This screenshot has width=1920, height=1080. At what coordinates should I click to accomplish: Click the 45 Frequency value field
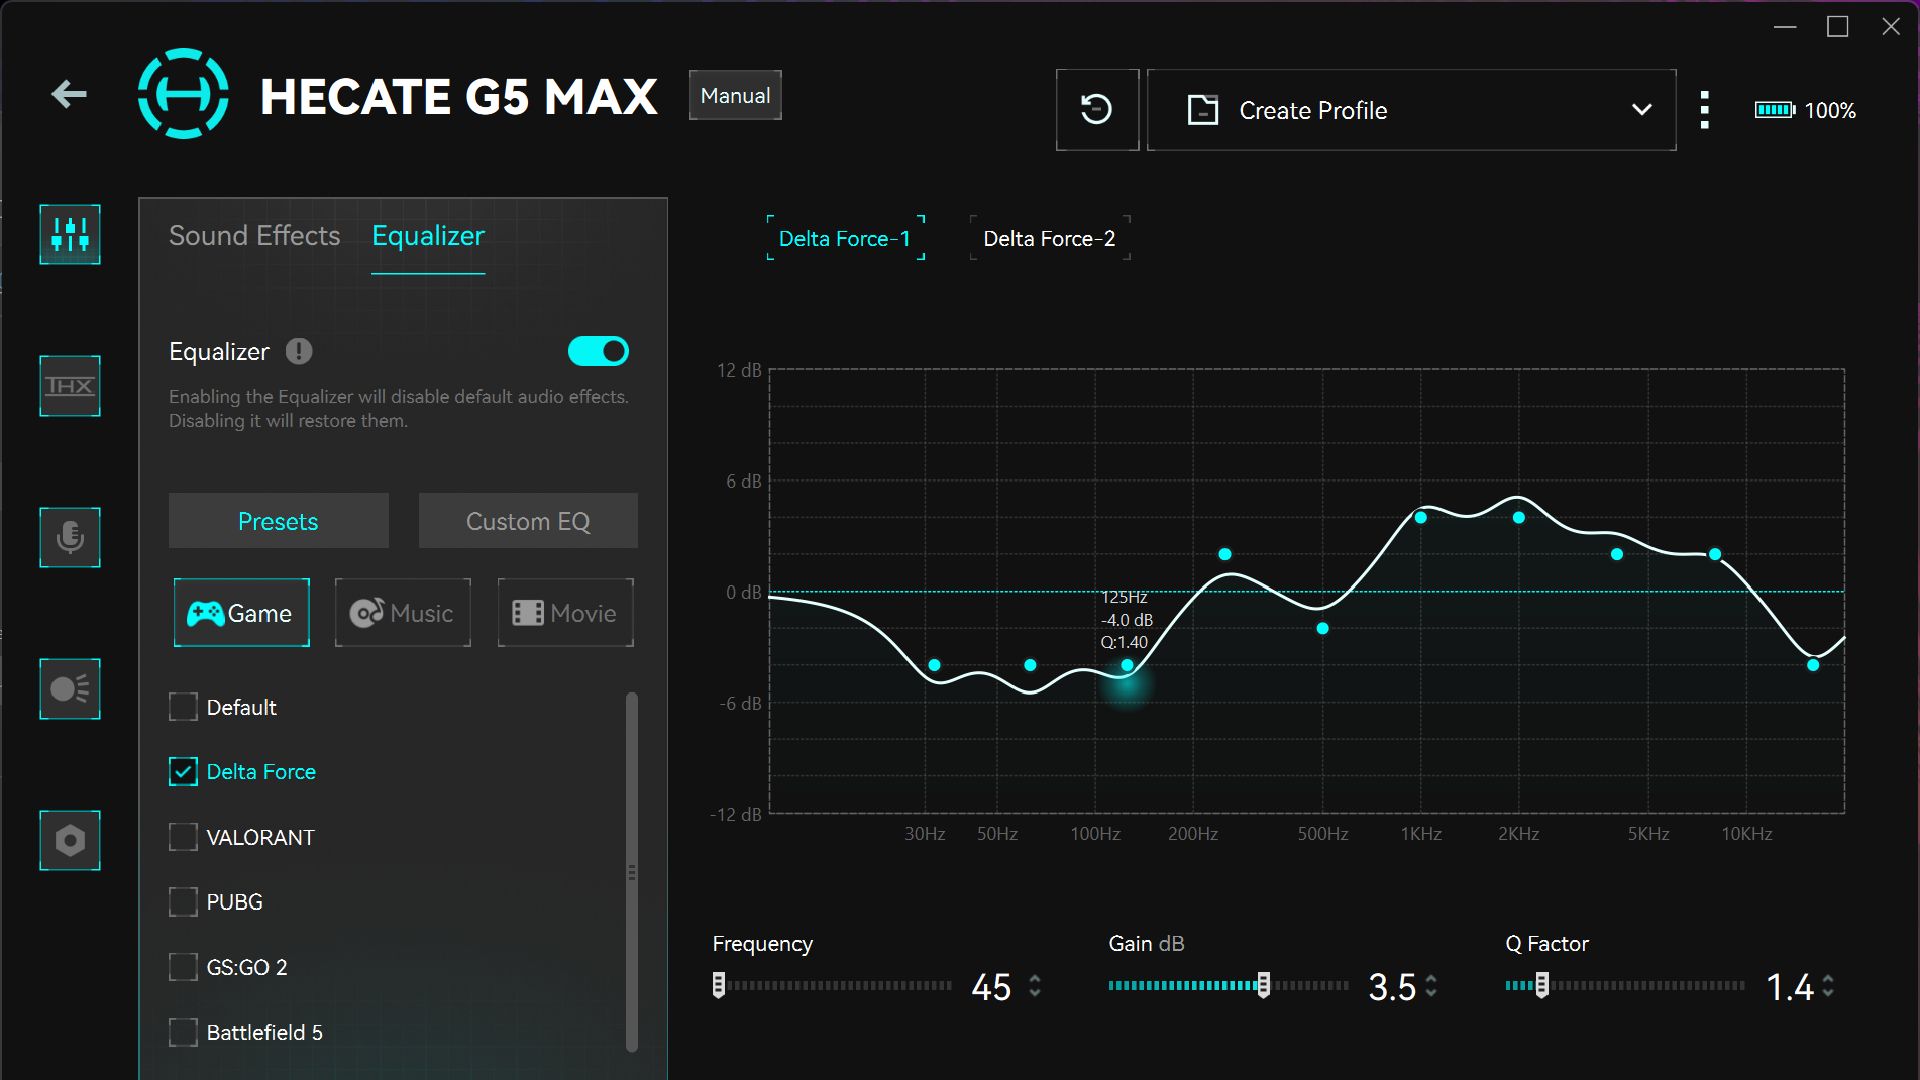click(991, 988)
